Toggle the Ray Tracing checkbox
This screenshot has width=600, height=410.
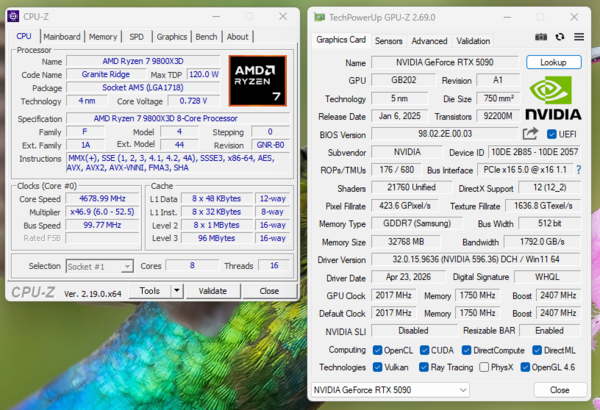(424, 367)
